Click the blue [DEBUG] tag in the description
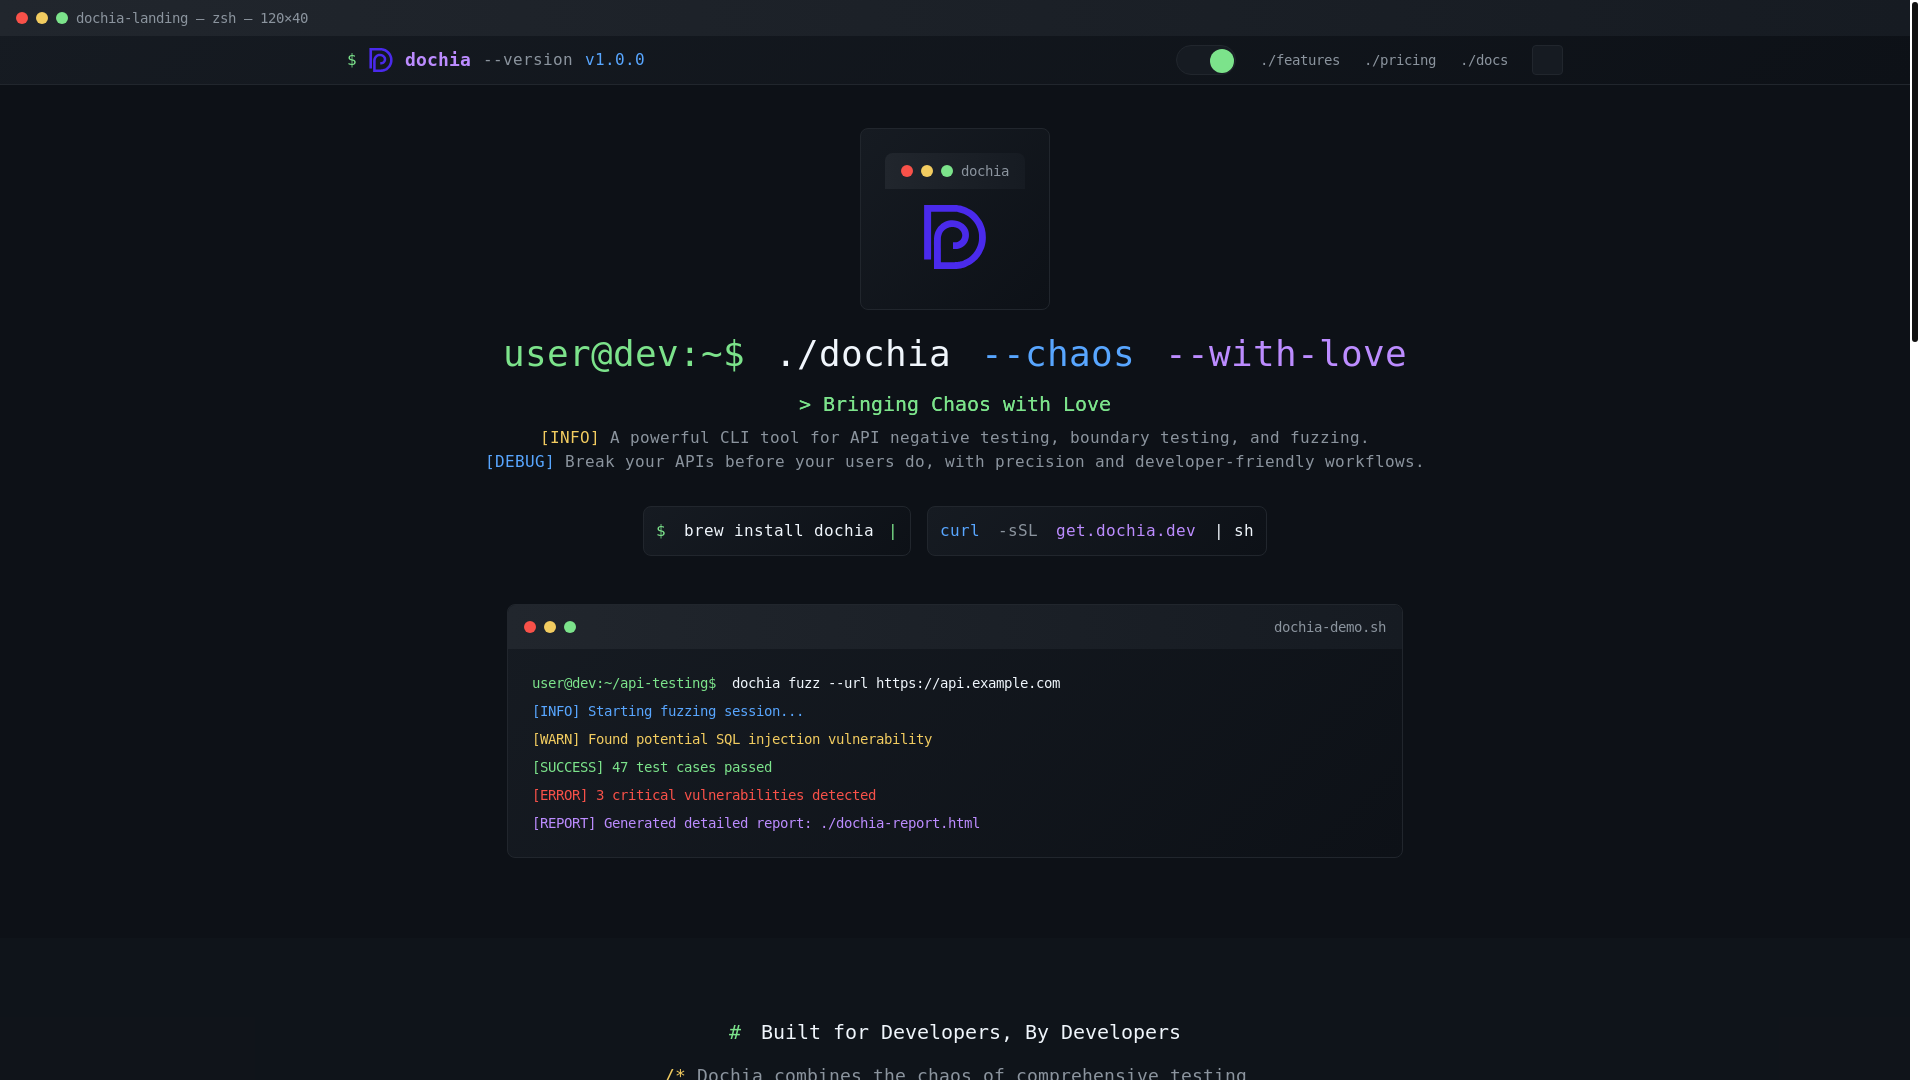The height and width of the screenshot is (1080, 1920). pyautogui.click(x=520, y=462)
